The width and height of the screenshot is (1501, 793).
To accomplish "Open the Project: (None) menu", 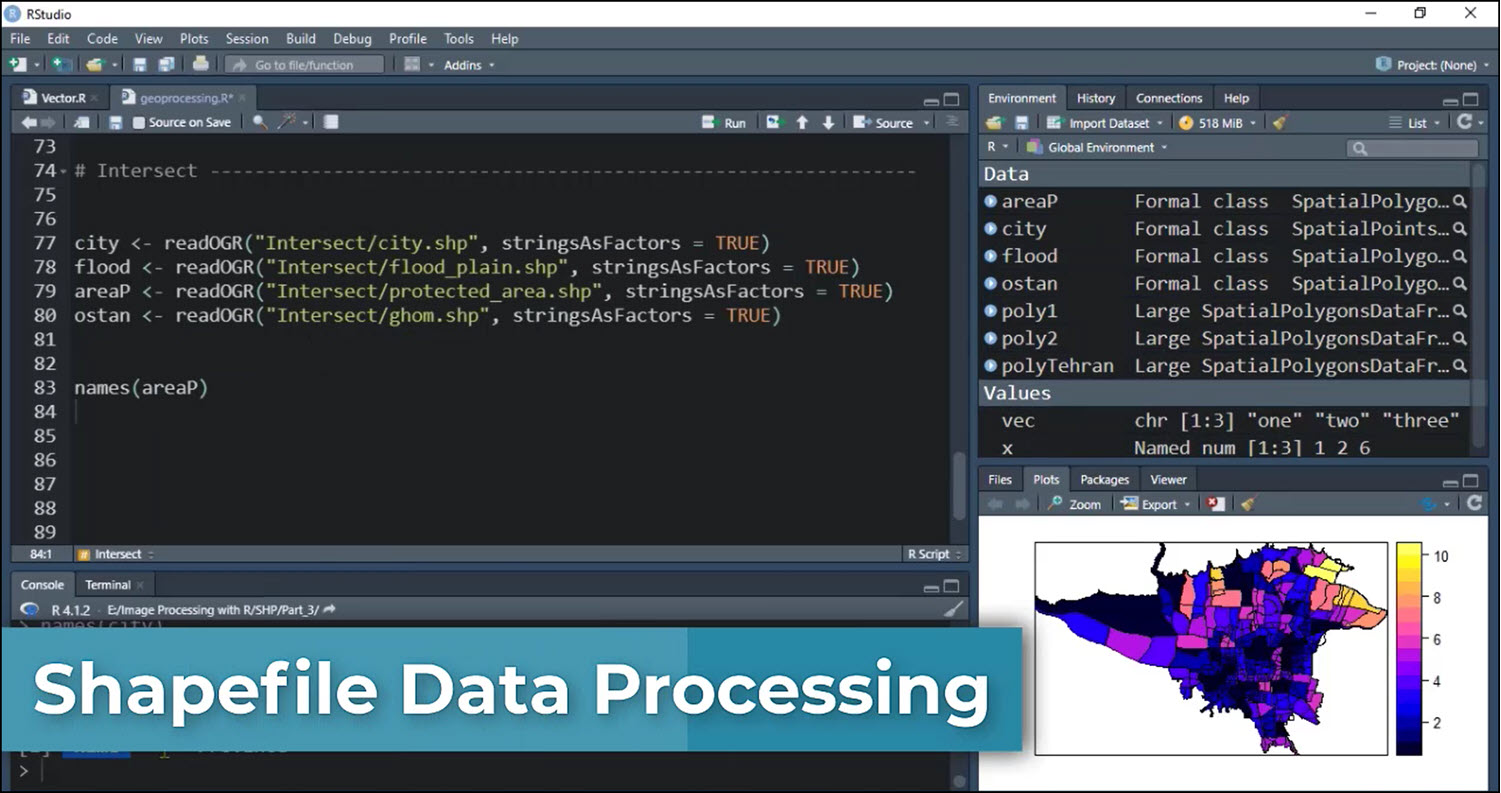I will (x=1432, y=65).
